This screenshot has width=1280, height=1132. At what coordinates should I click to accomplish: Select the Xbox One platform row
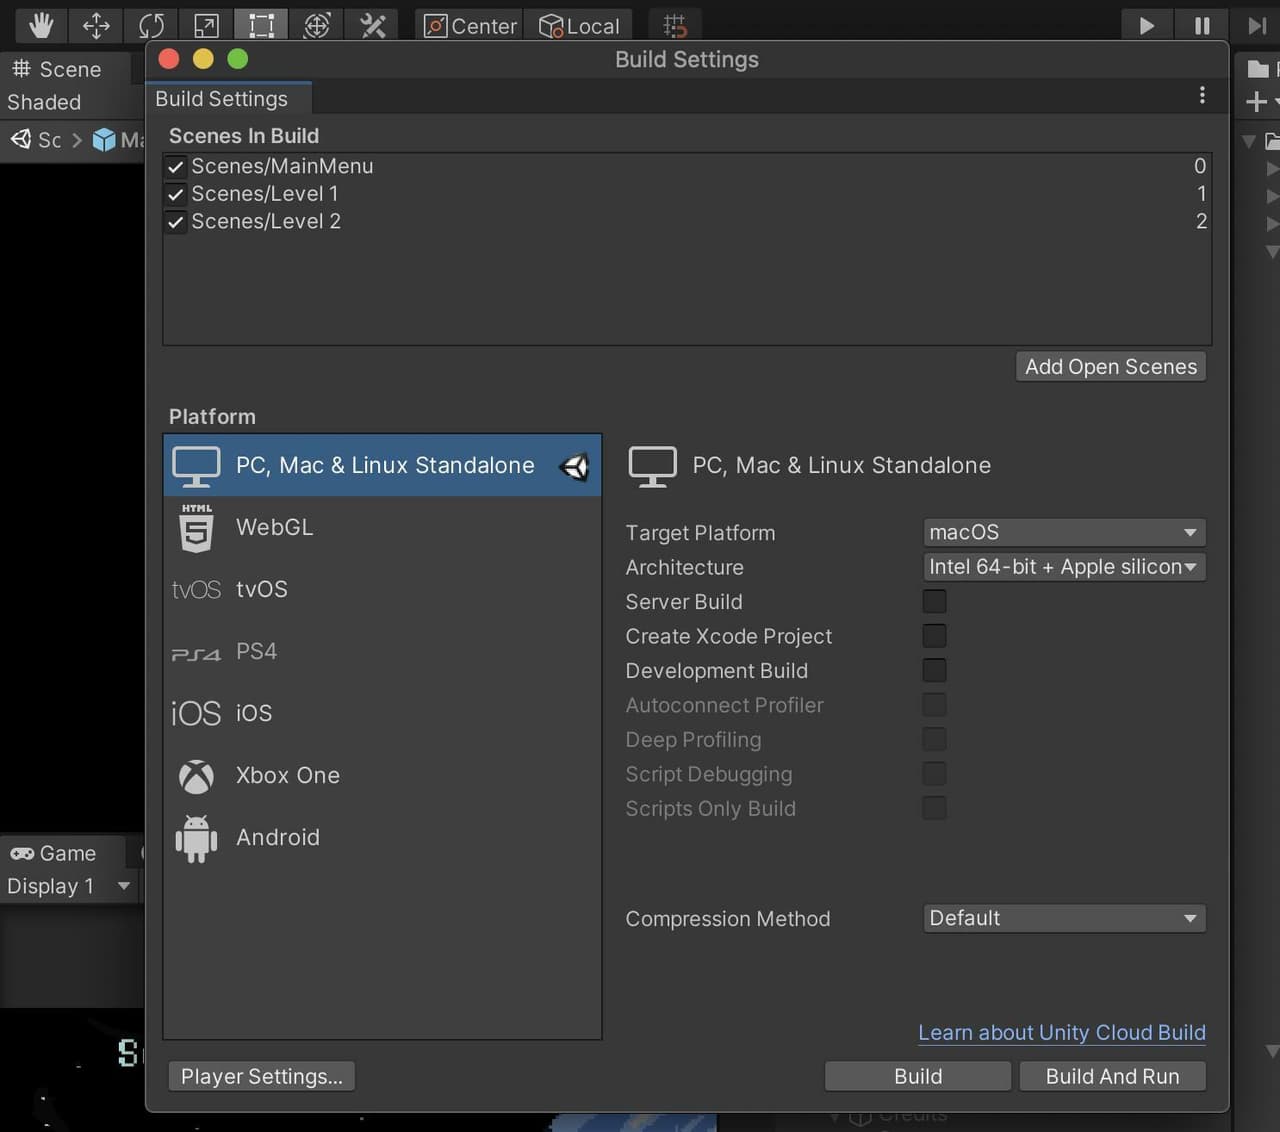(x=382, y=775)
